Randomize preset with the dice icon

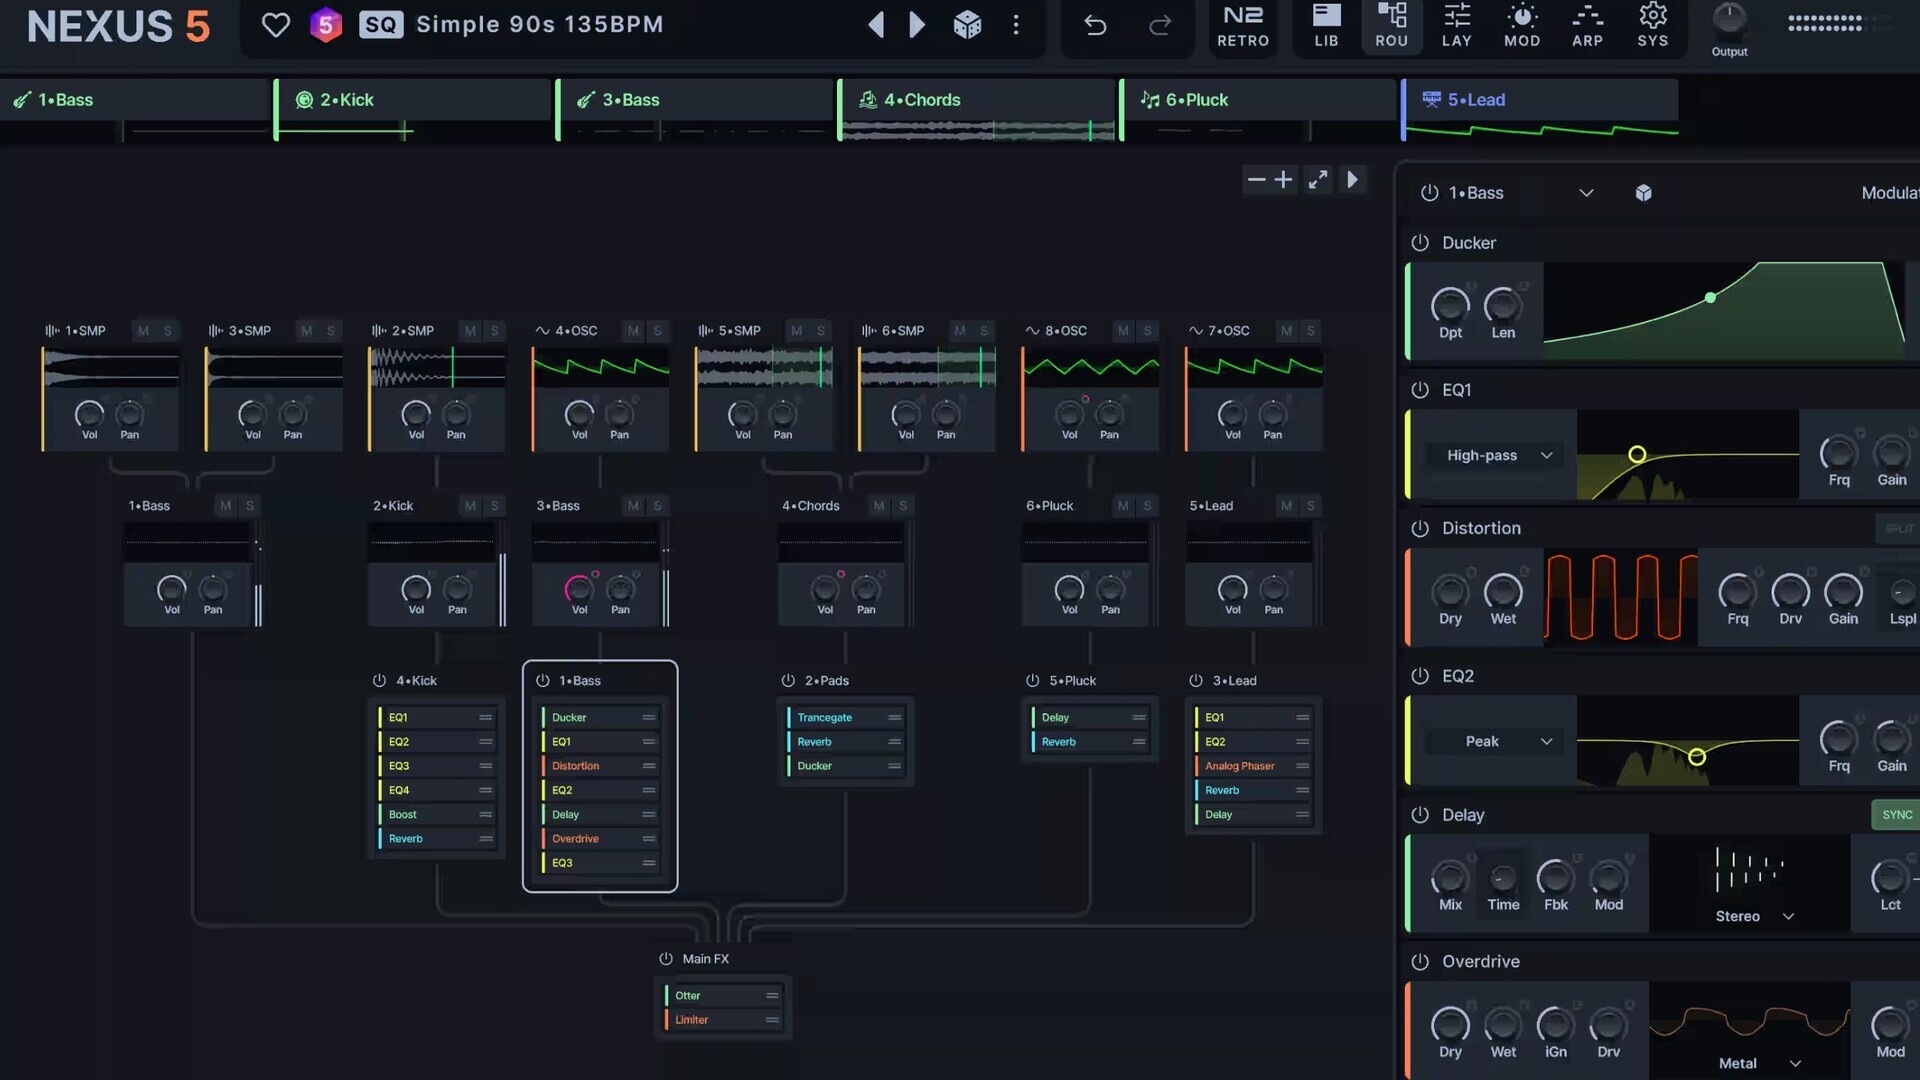(967, 25)
